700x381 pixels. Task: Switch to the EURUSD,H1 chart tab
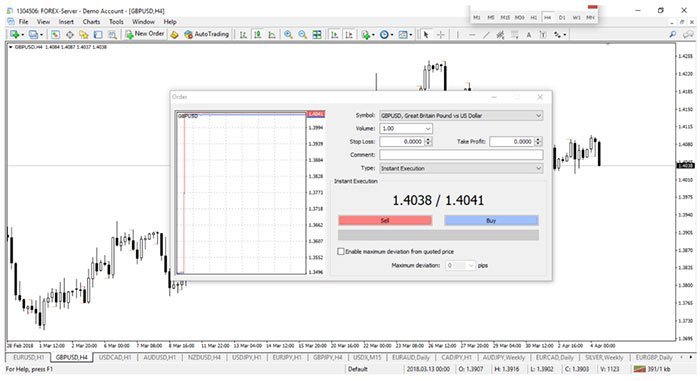pyautogui.click(x=29, y=358)
